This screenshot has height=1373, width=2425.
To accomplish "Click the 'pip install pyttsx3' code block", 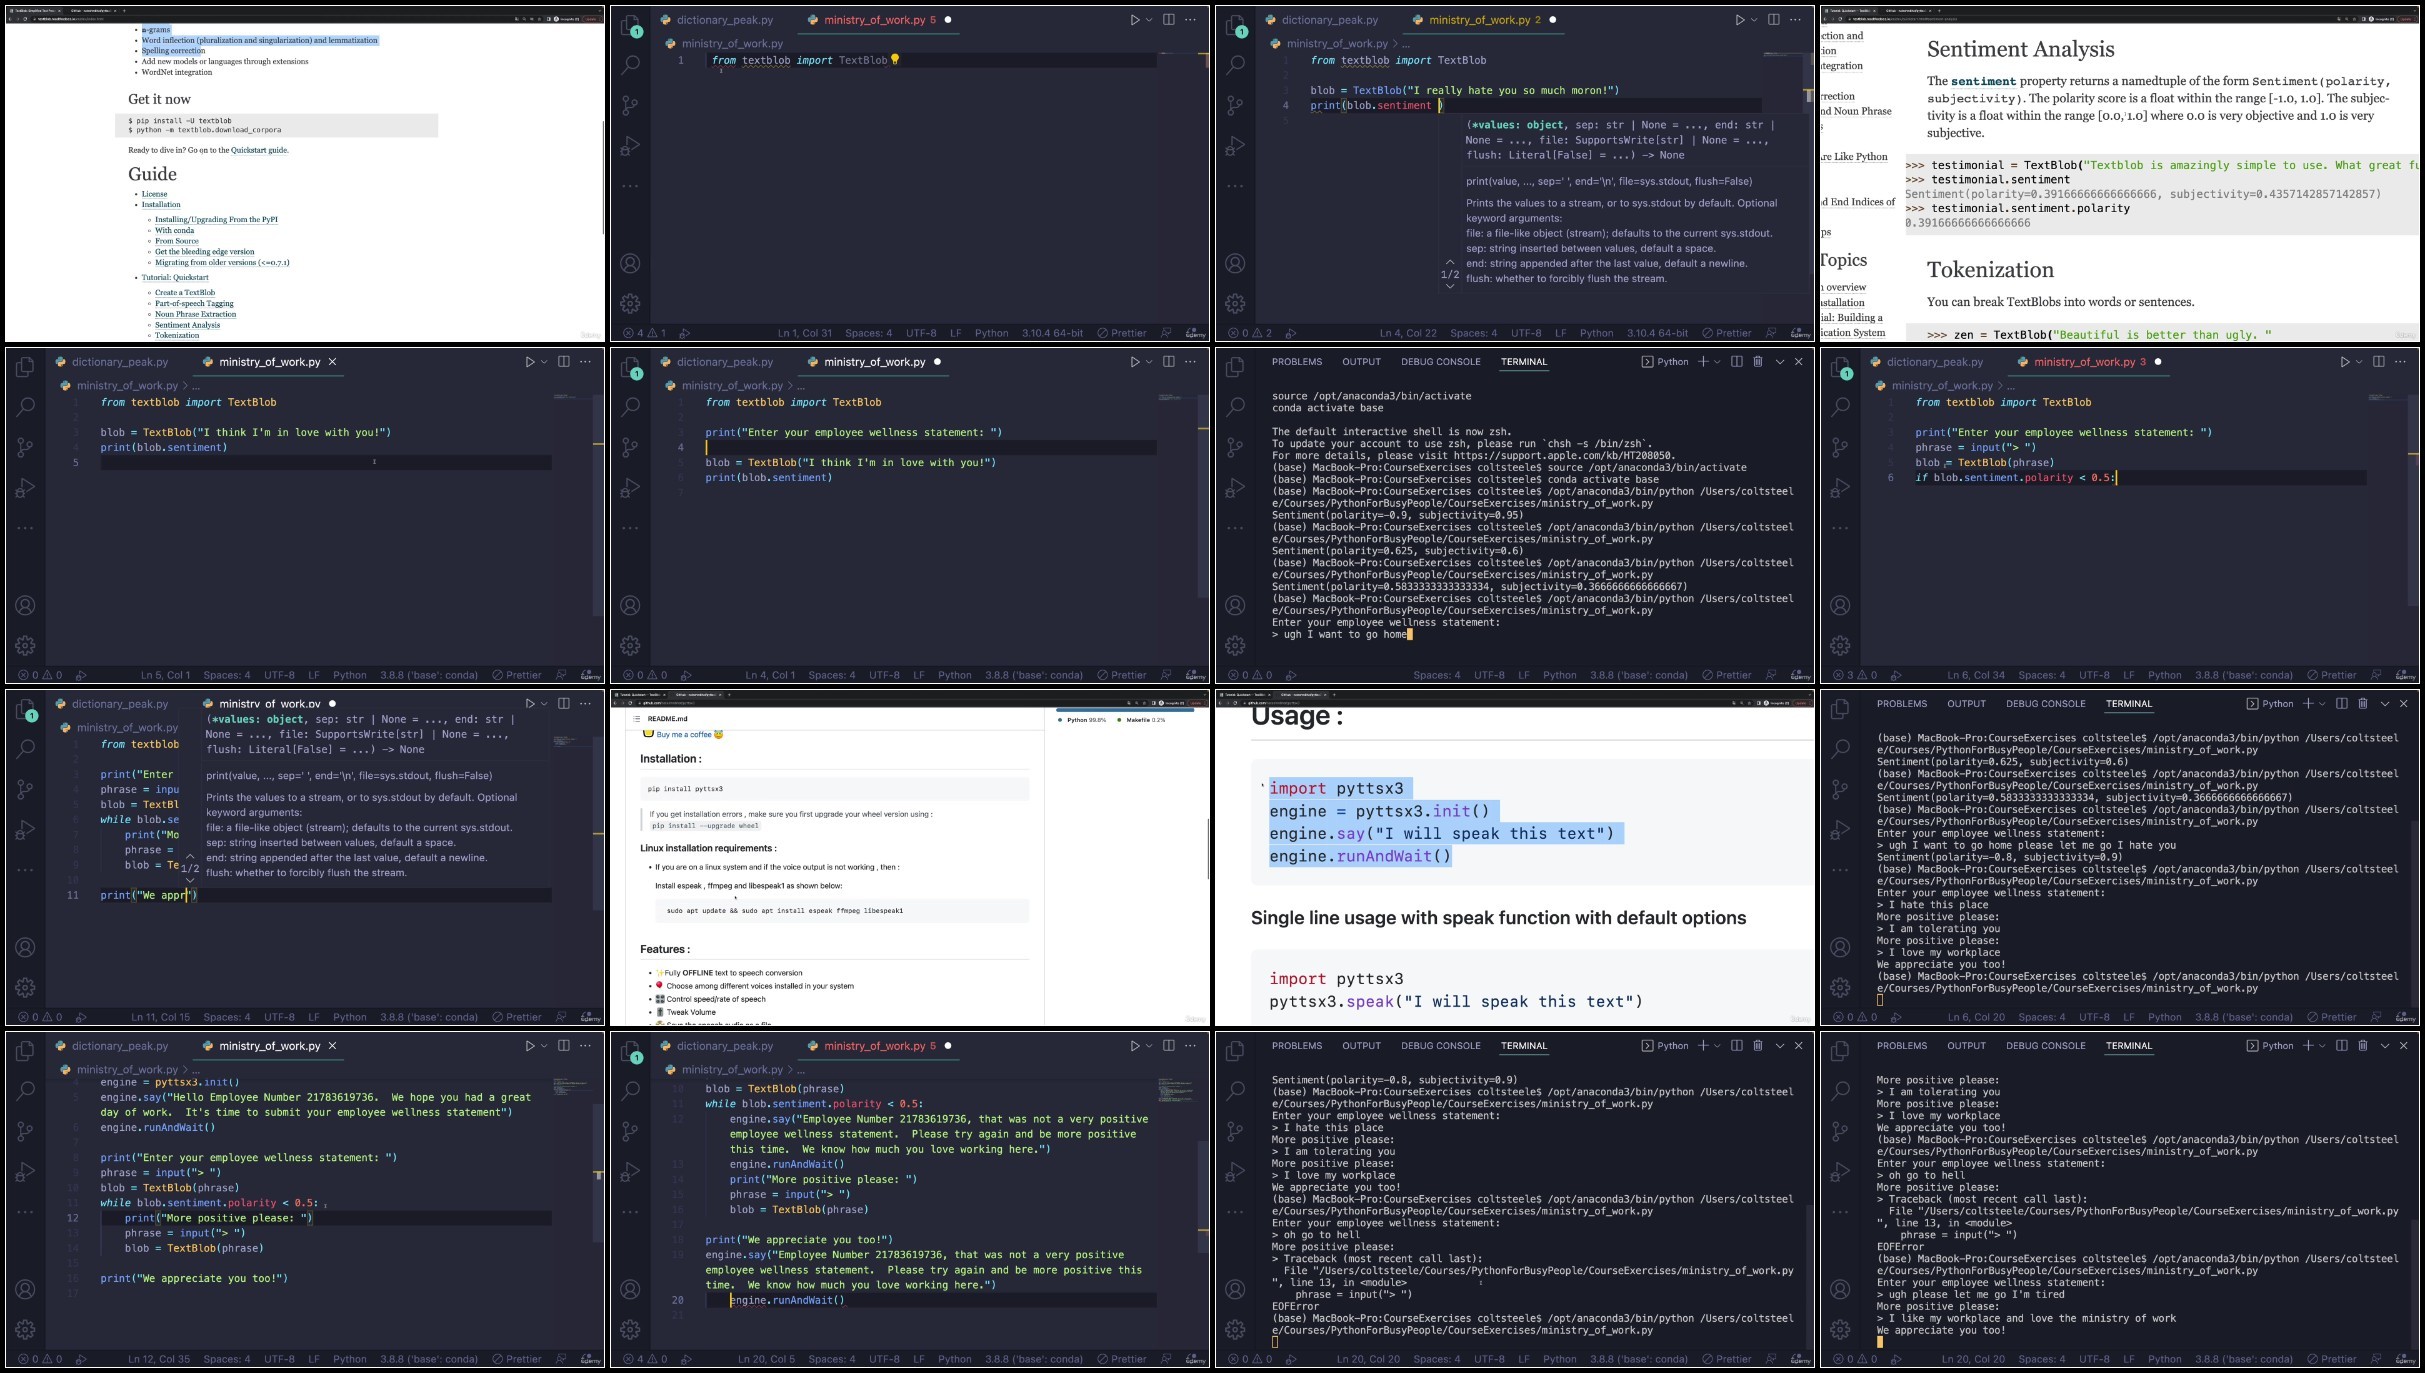I will pyautogui.click(x=834, y=789).
